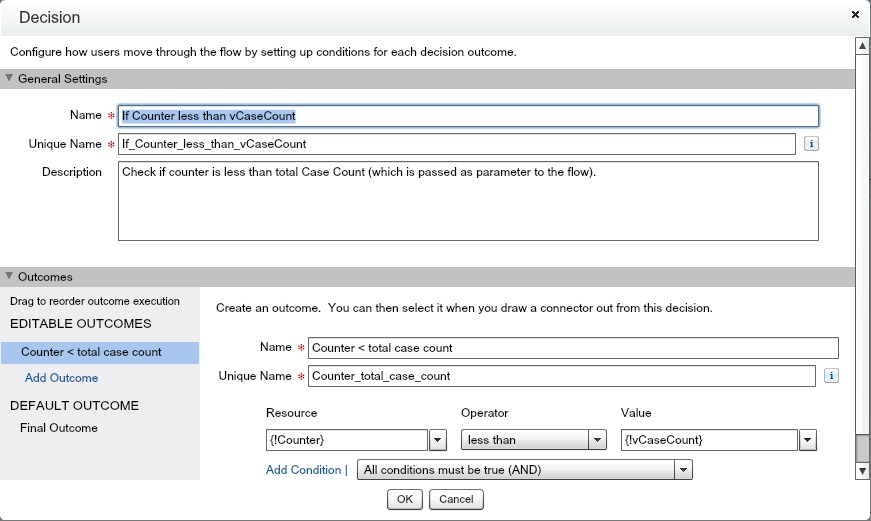Select the Counter < total case count outcome

coord(100,353)
